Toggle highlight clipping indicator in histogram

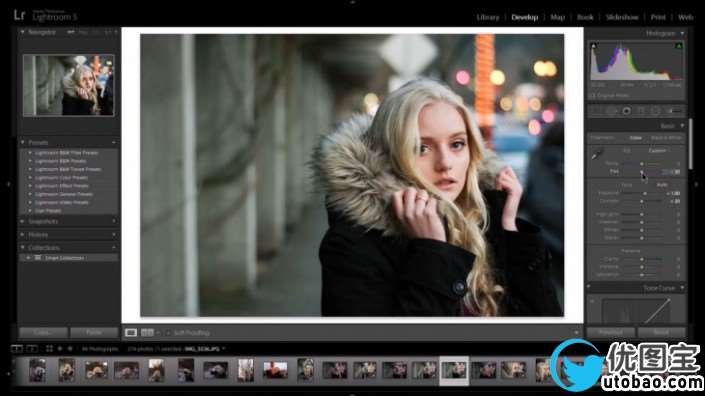tap(679, 46)
